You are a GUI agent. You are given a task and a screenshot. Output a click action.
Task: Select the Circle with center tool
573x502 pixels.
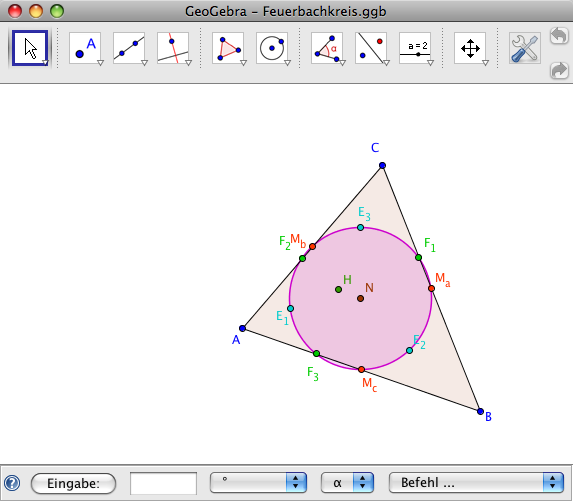(272, 48)
